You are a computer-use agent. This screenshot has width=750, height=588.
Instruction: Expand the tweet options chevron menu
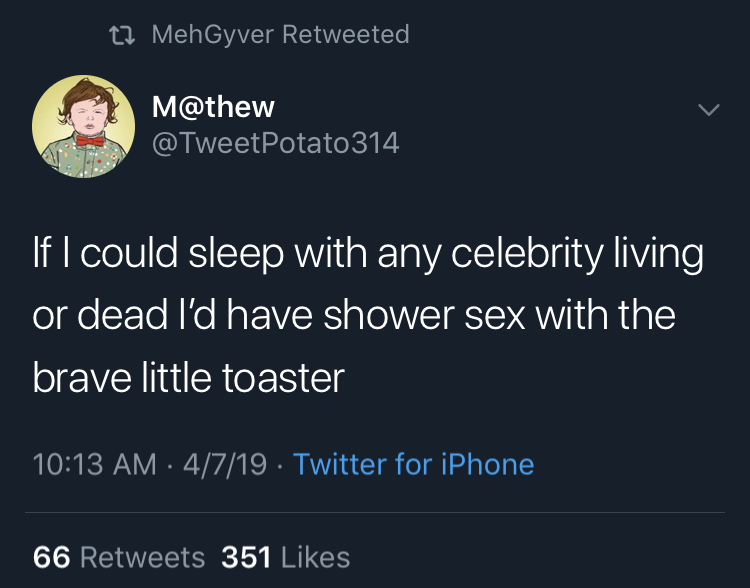pyautogui.click(x=708, y=109)
